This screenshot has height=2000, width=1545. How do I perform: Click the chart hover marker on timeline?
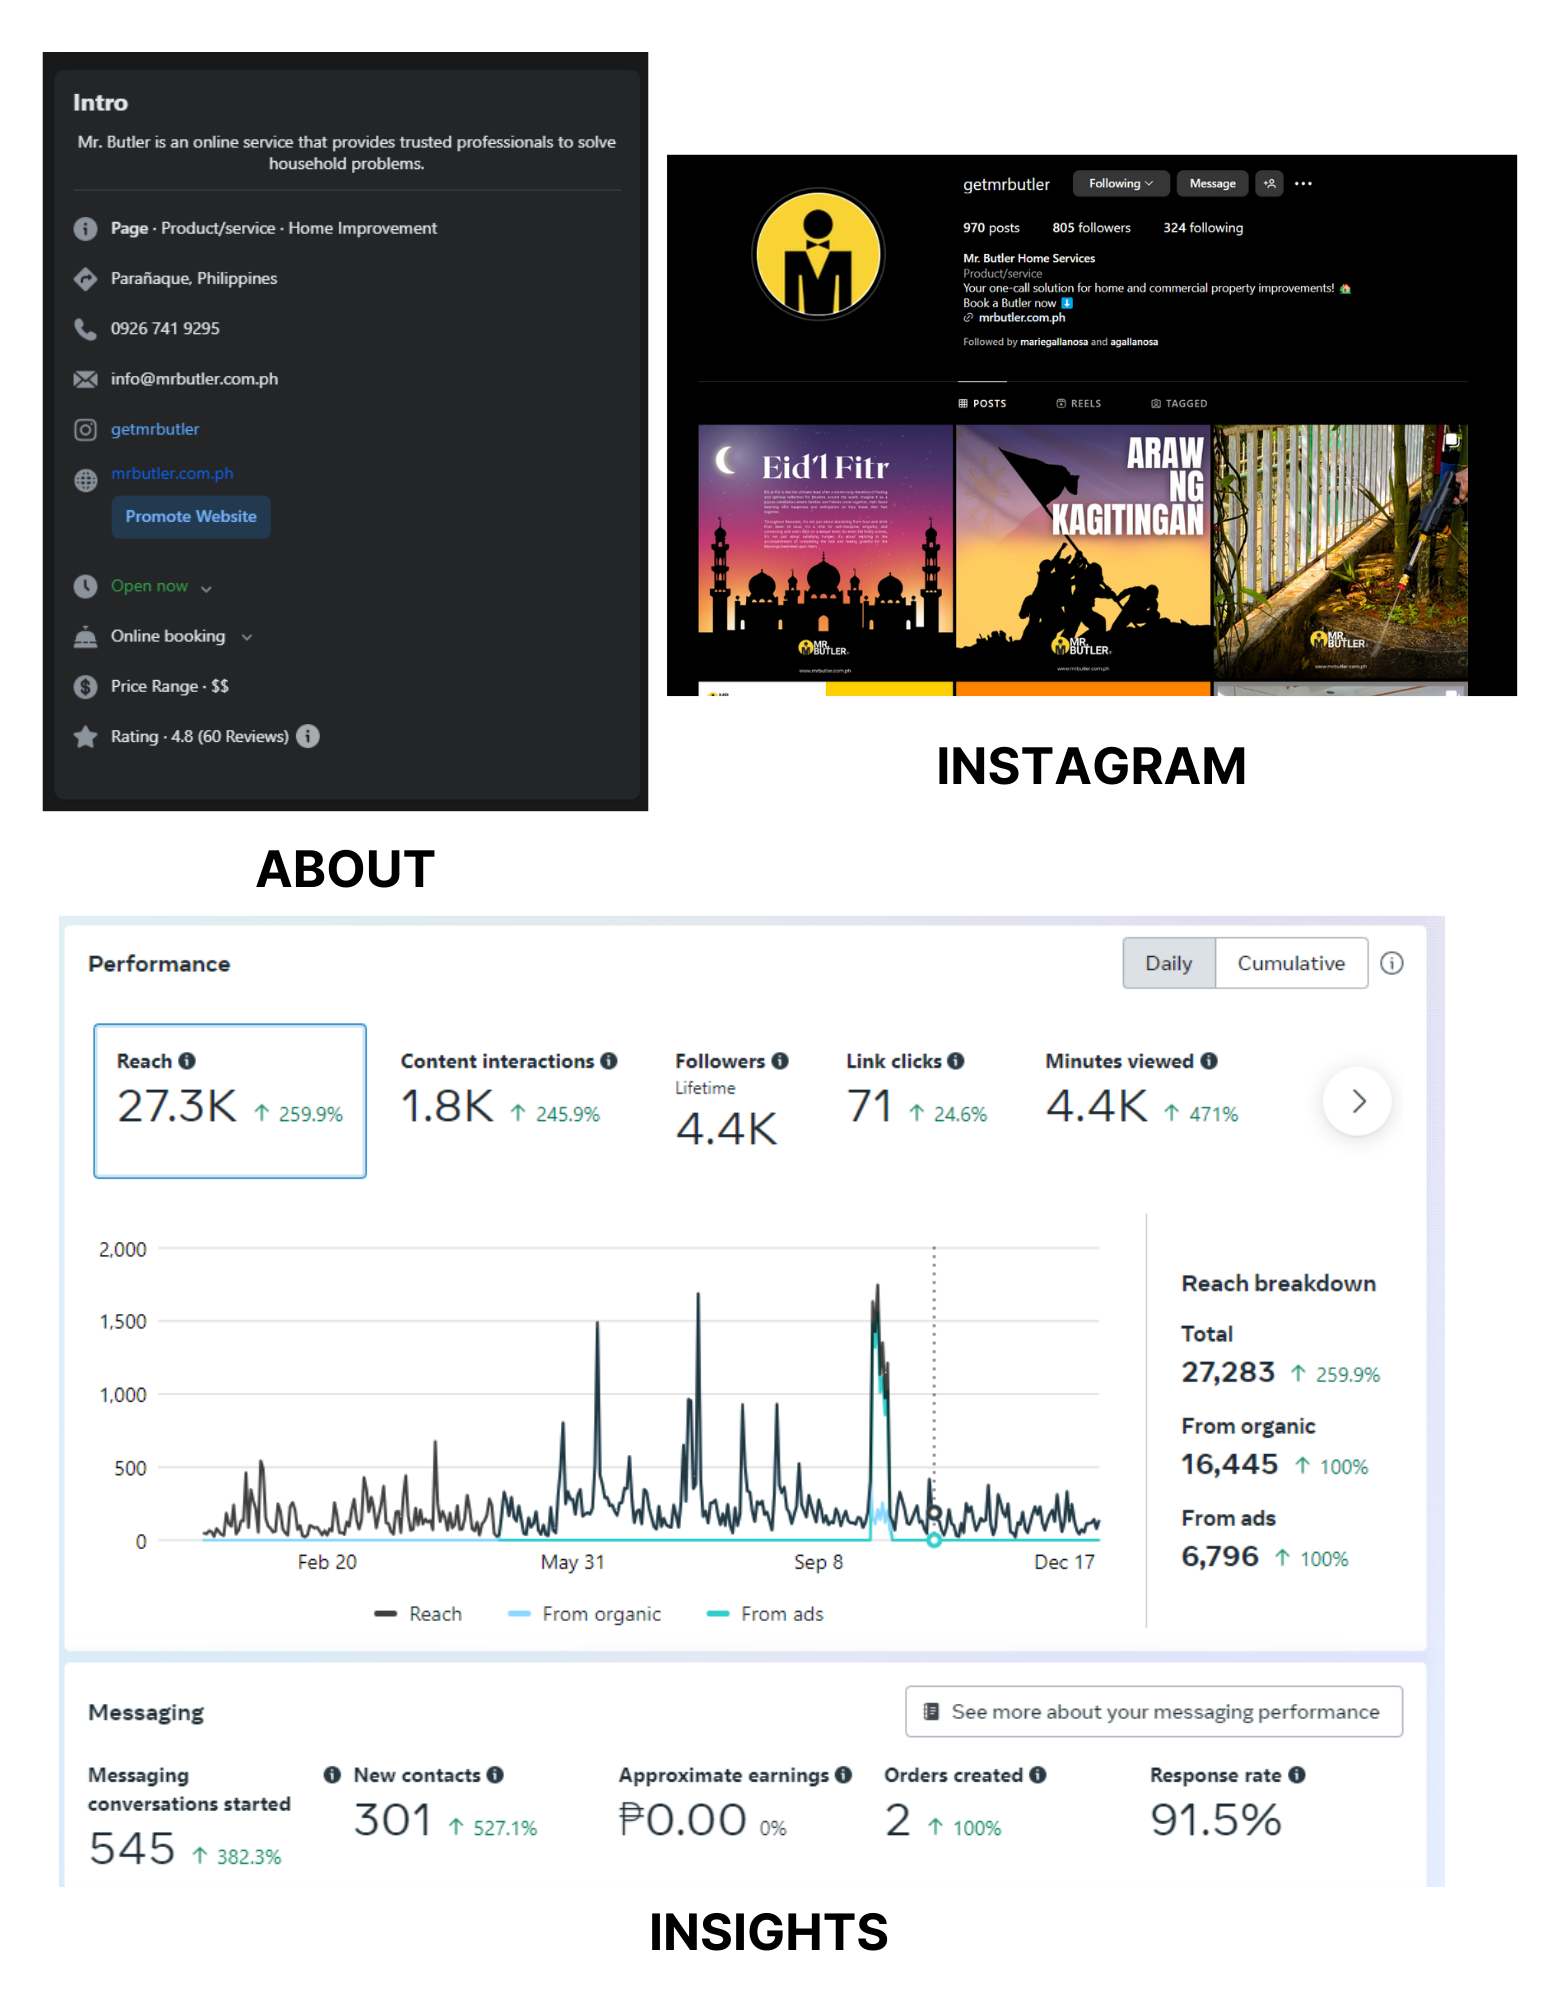pos(934,1540)
